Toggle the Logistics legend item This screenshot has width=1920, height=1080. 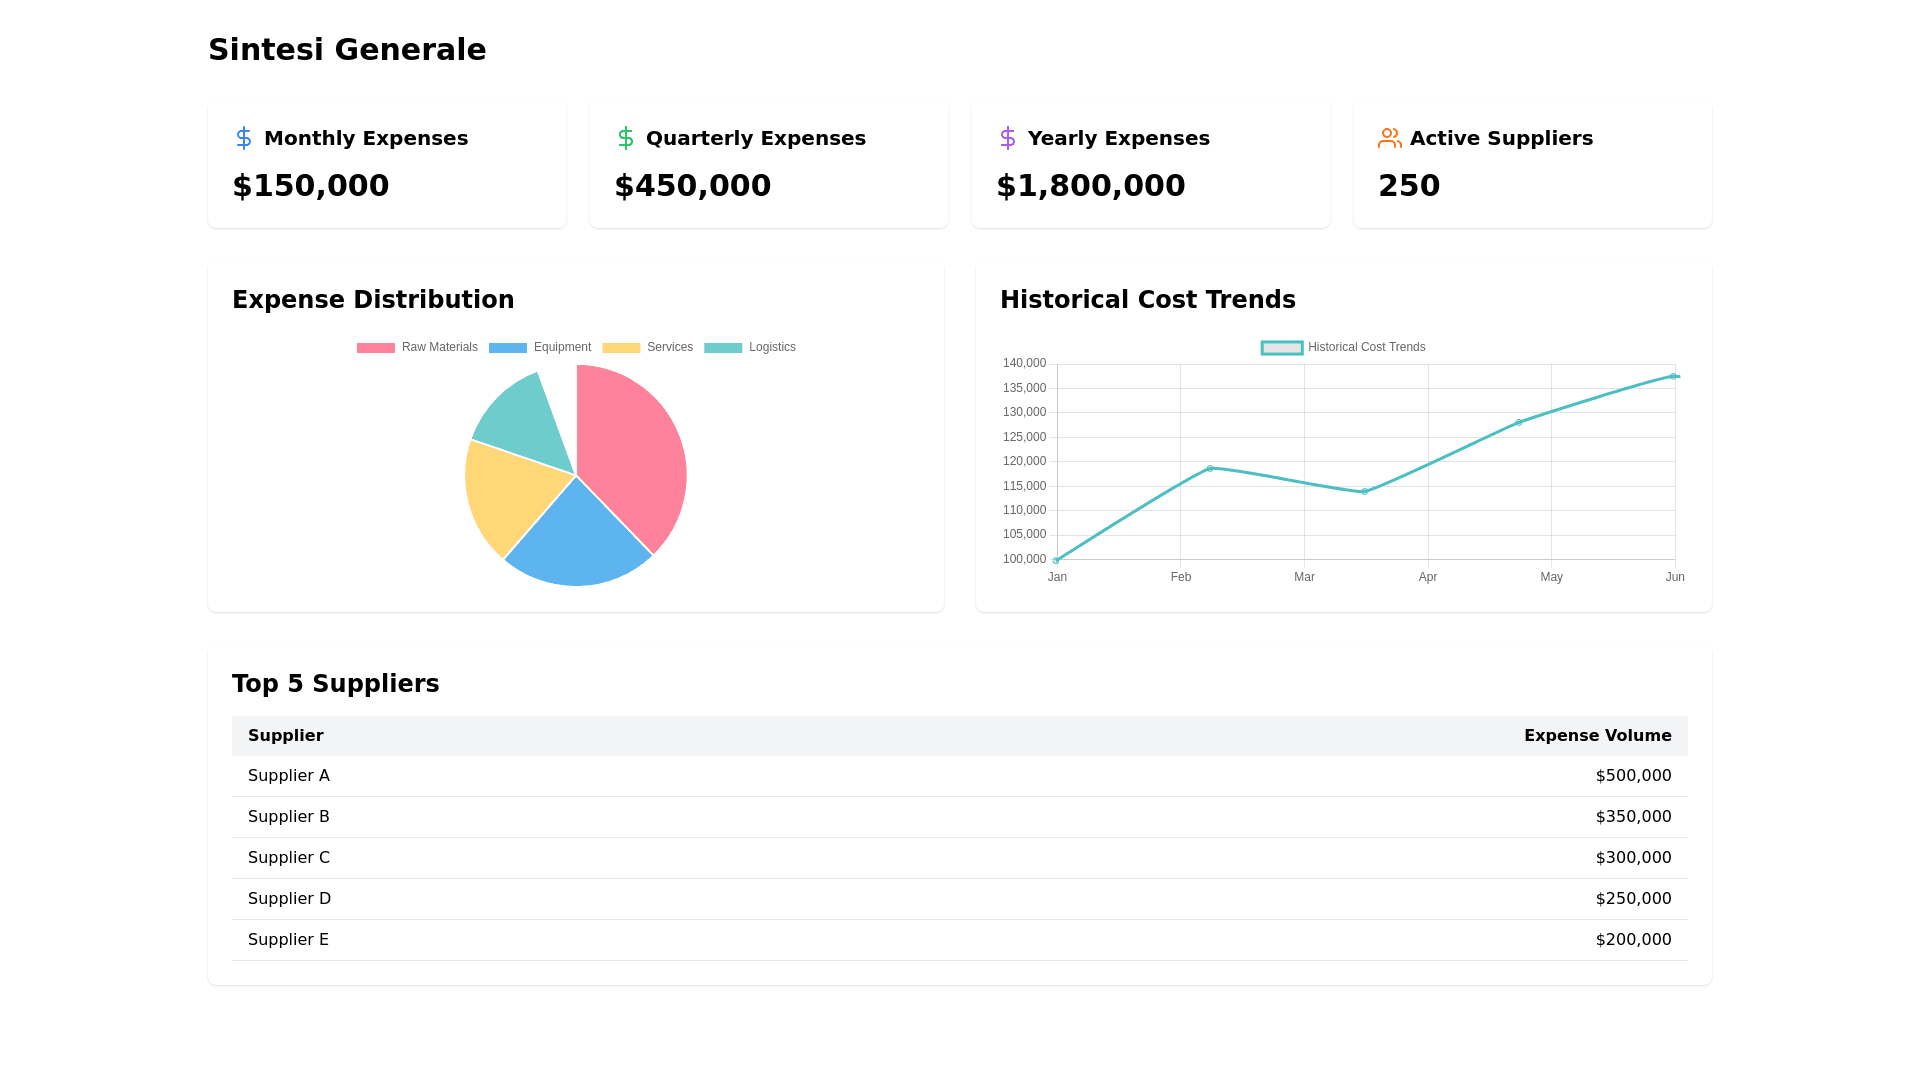click(750, 347)
